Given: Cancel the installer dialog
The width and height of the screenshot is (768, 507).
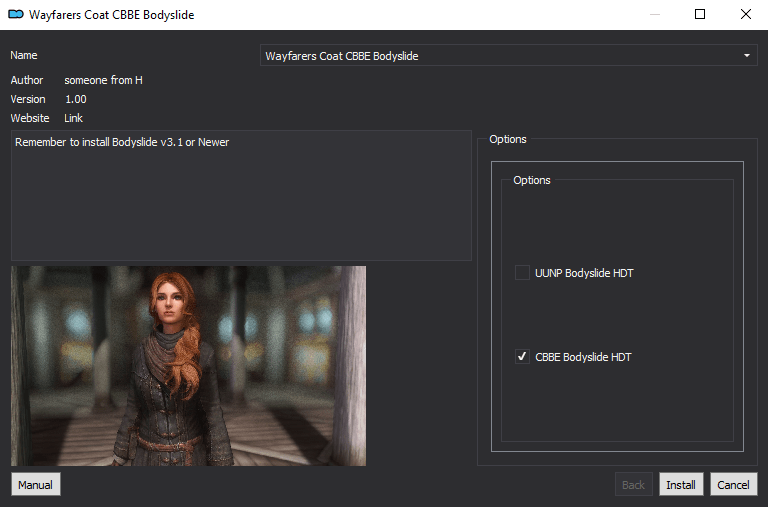Looking at the screenshot, I should pyautogui.click(x=733, y=484).
